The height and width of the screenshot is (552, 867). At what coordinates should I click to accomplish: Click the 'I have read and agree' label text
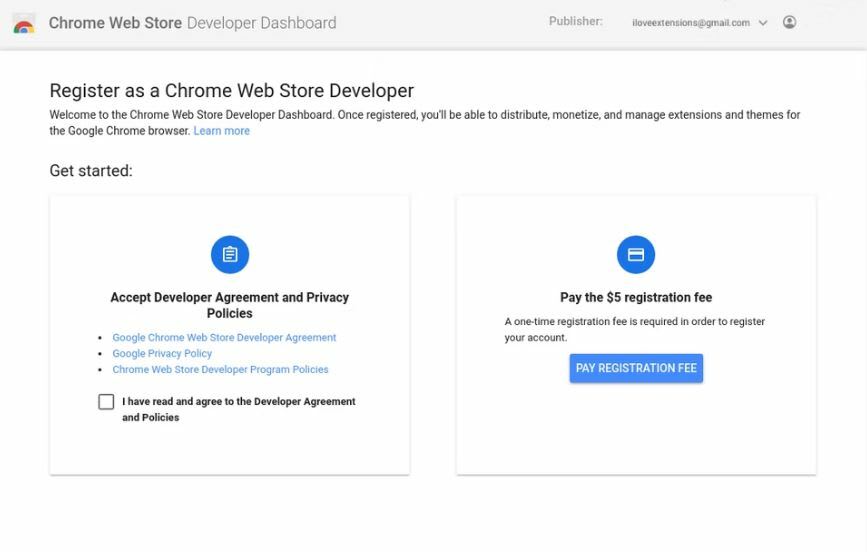(x=239, y=409)
